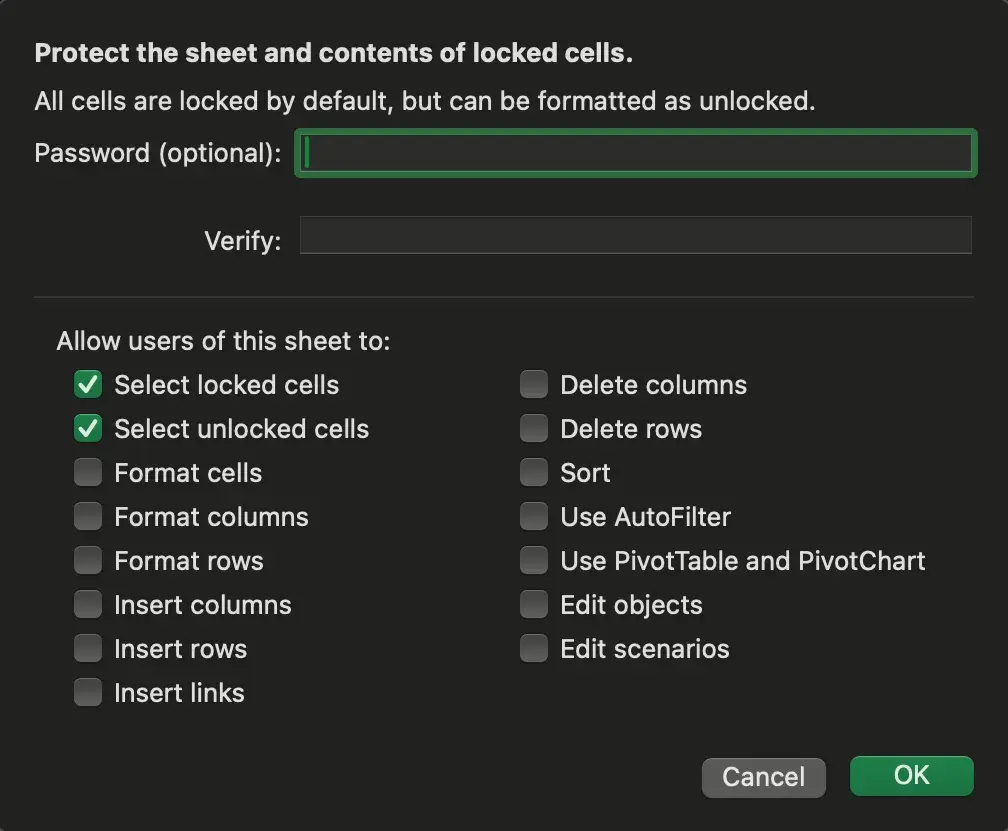Enable Format cells permission
Image resolution: width=1008 pixels, height=831 pixels.
pos(88,472)
